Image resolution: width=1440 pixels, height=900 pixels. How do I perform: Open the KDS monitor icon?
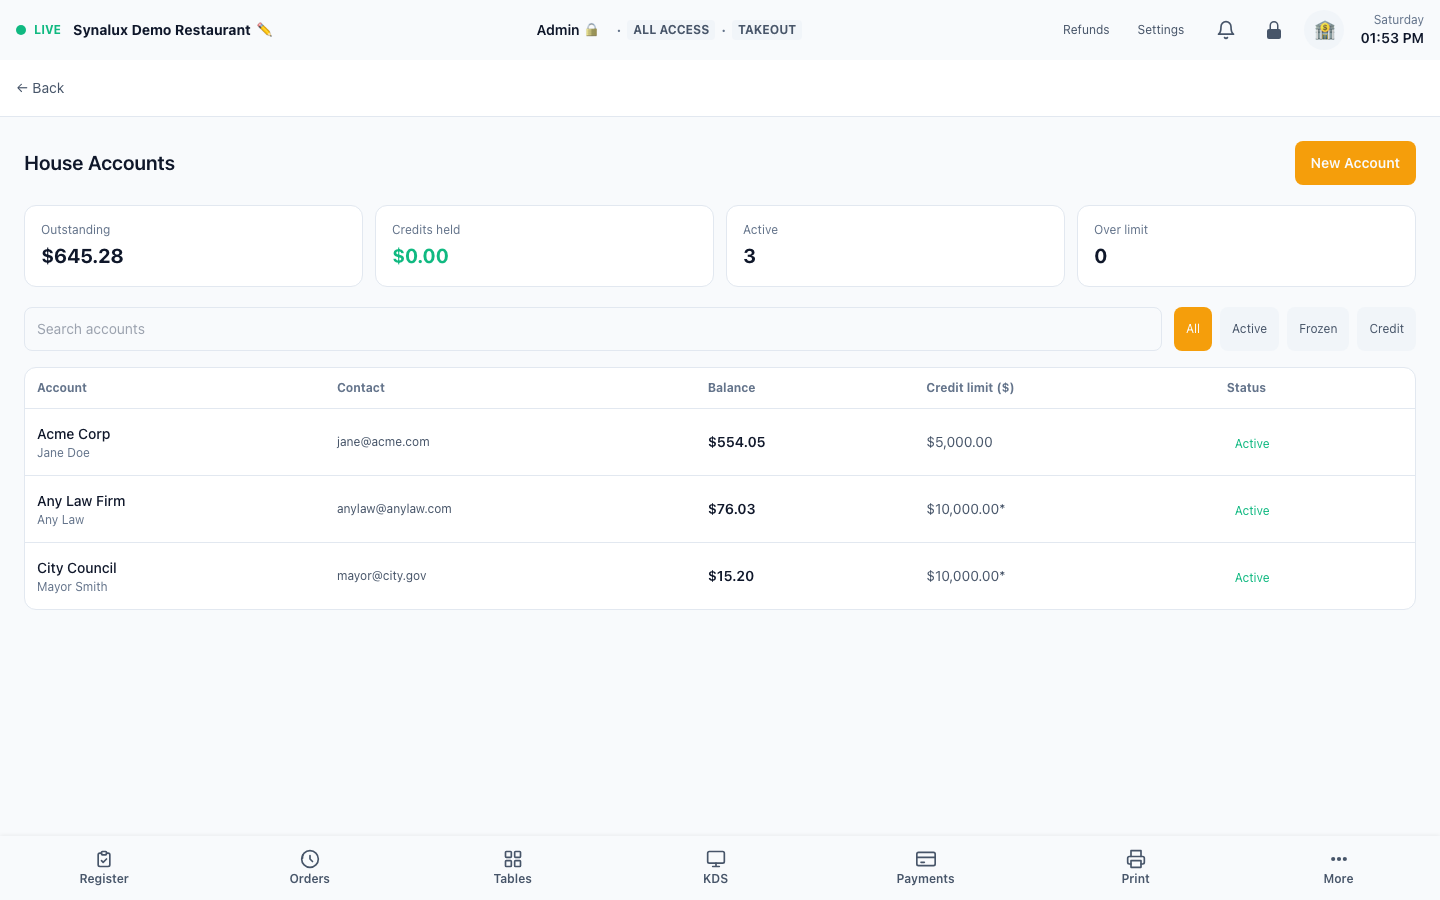click(x=716, y=859)
